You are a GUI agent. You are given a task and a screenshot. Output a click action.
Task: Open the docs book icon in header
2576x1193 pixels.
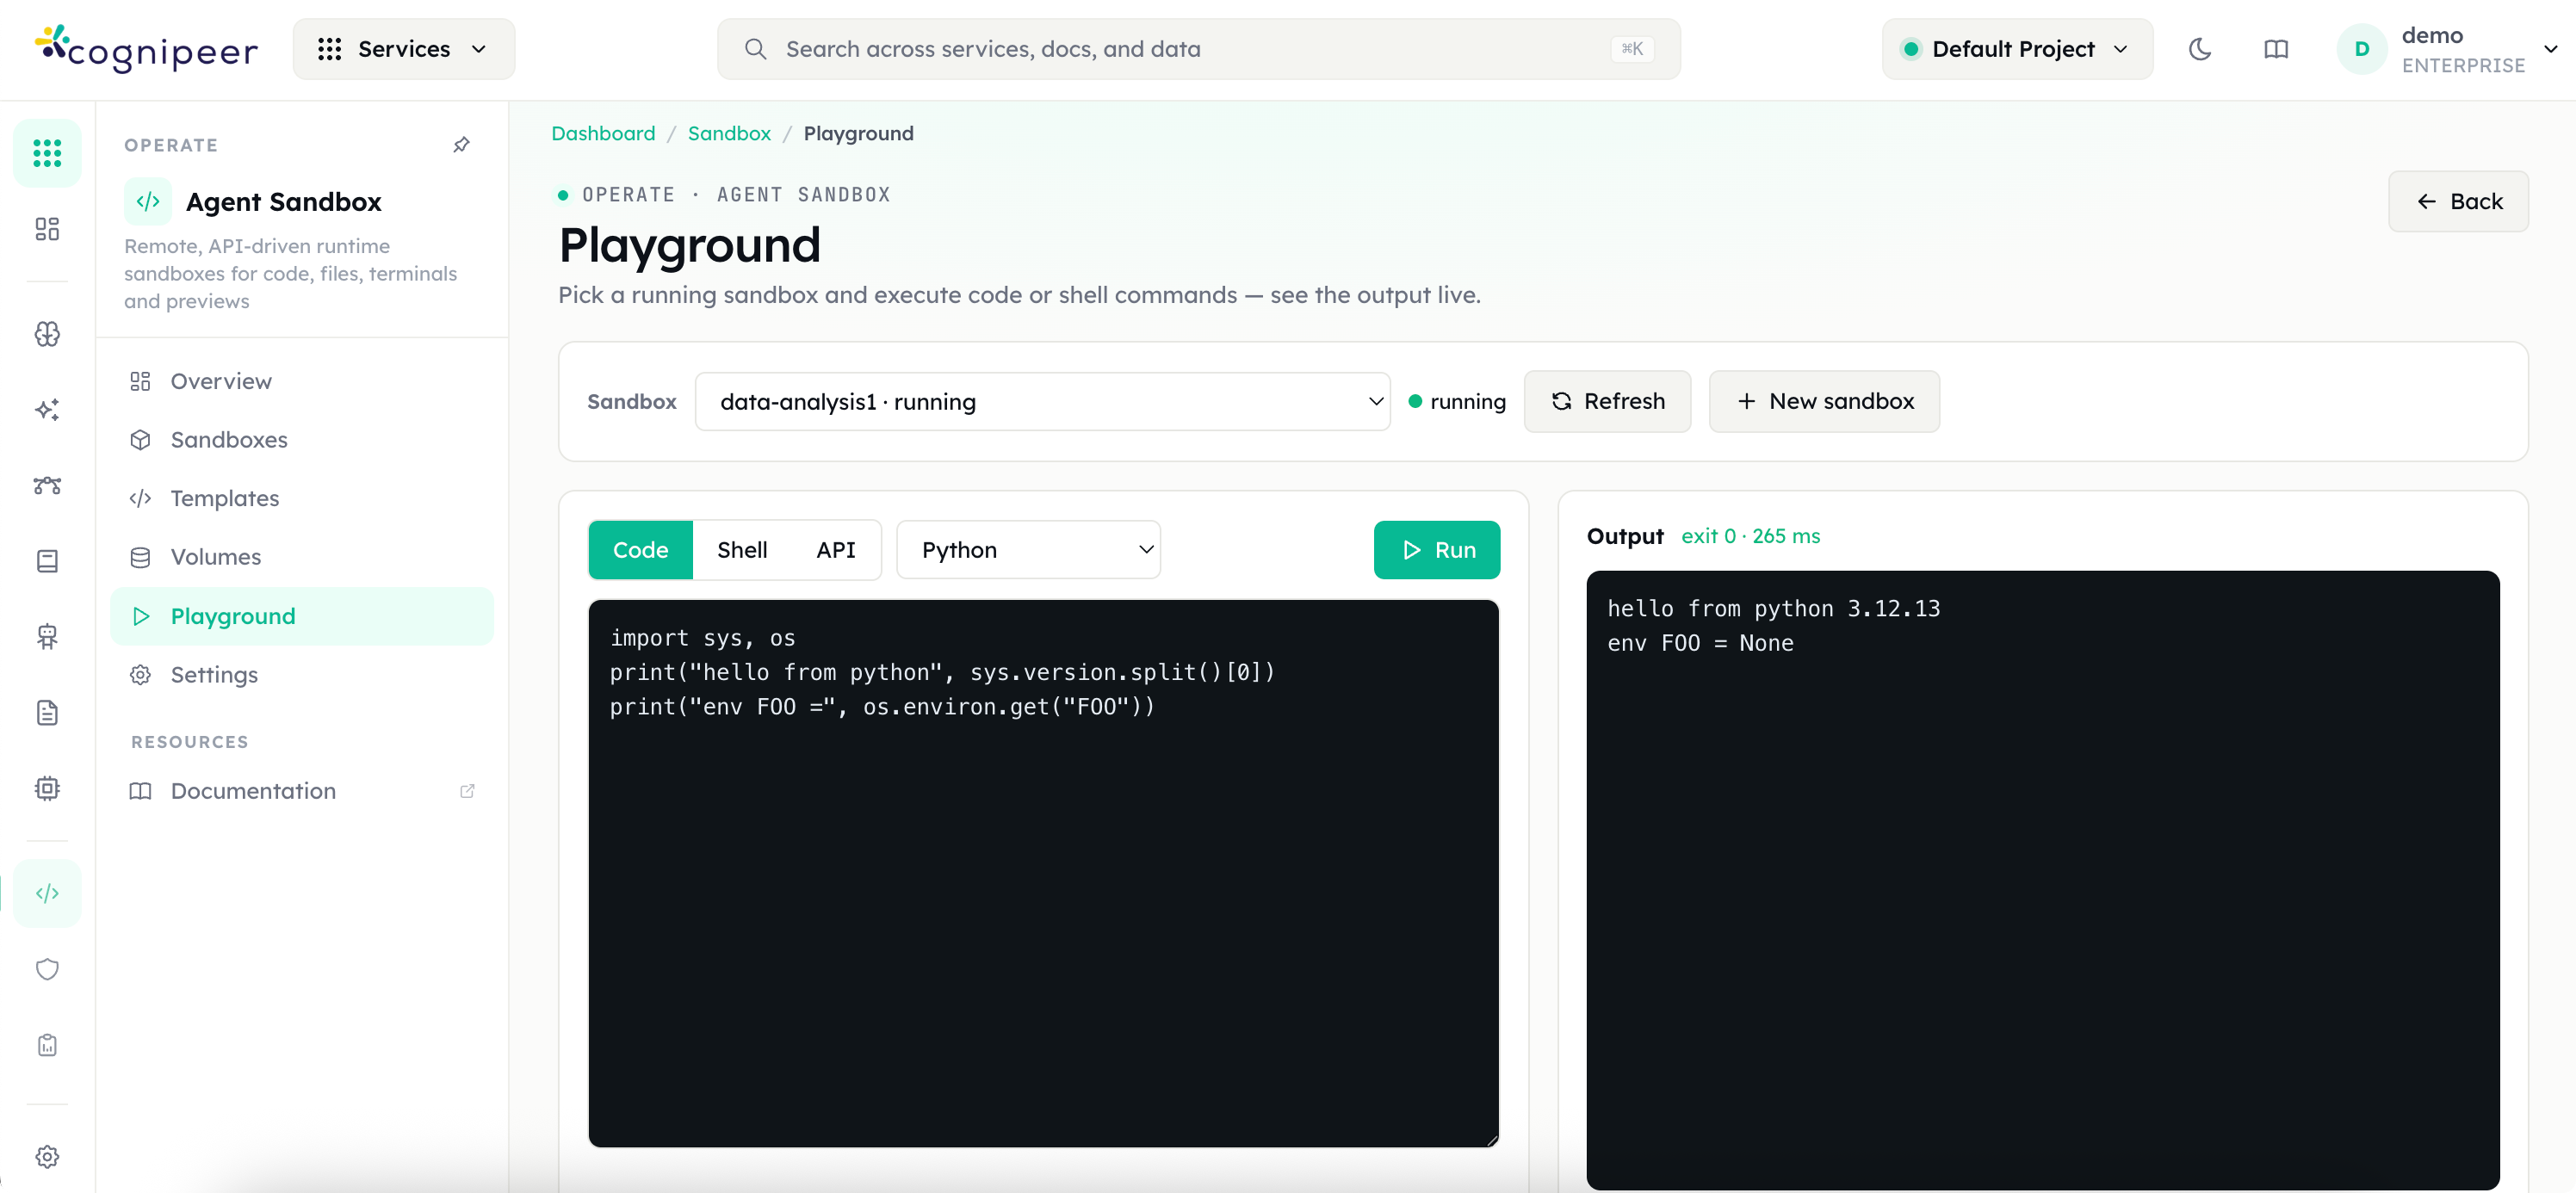(2275, 49)
